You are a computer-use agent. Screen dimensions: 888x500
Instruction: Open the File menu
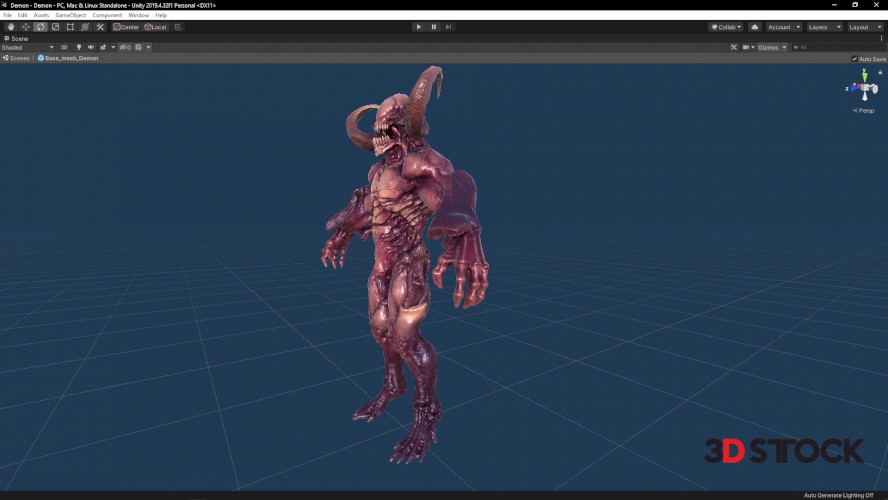pos(7,15)
